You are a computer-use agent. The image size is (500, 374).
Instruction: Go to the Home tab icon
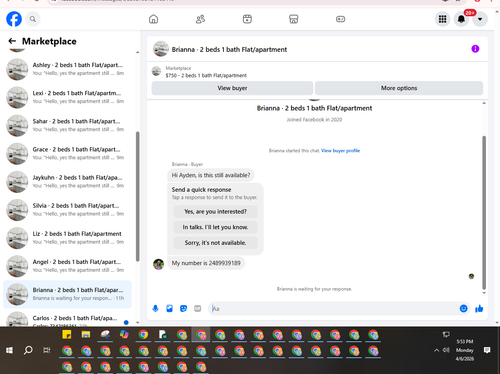pyautogui.click(x=153, y=19)
